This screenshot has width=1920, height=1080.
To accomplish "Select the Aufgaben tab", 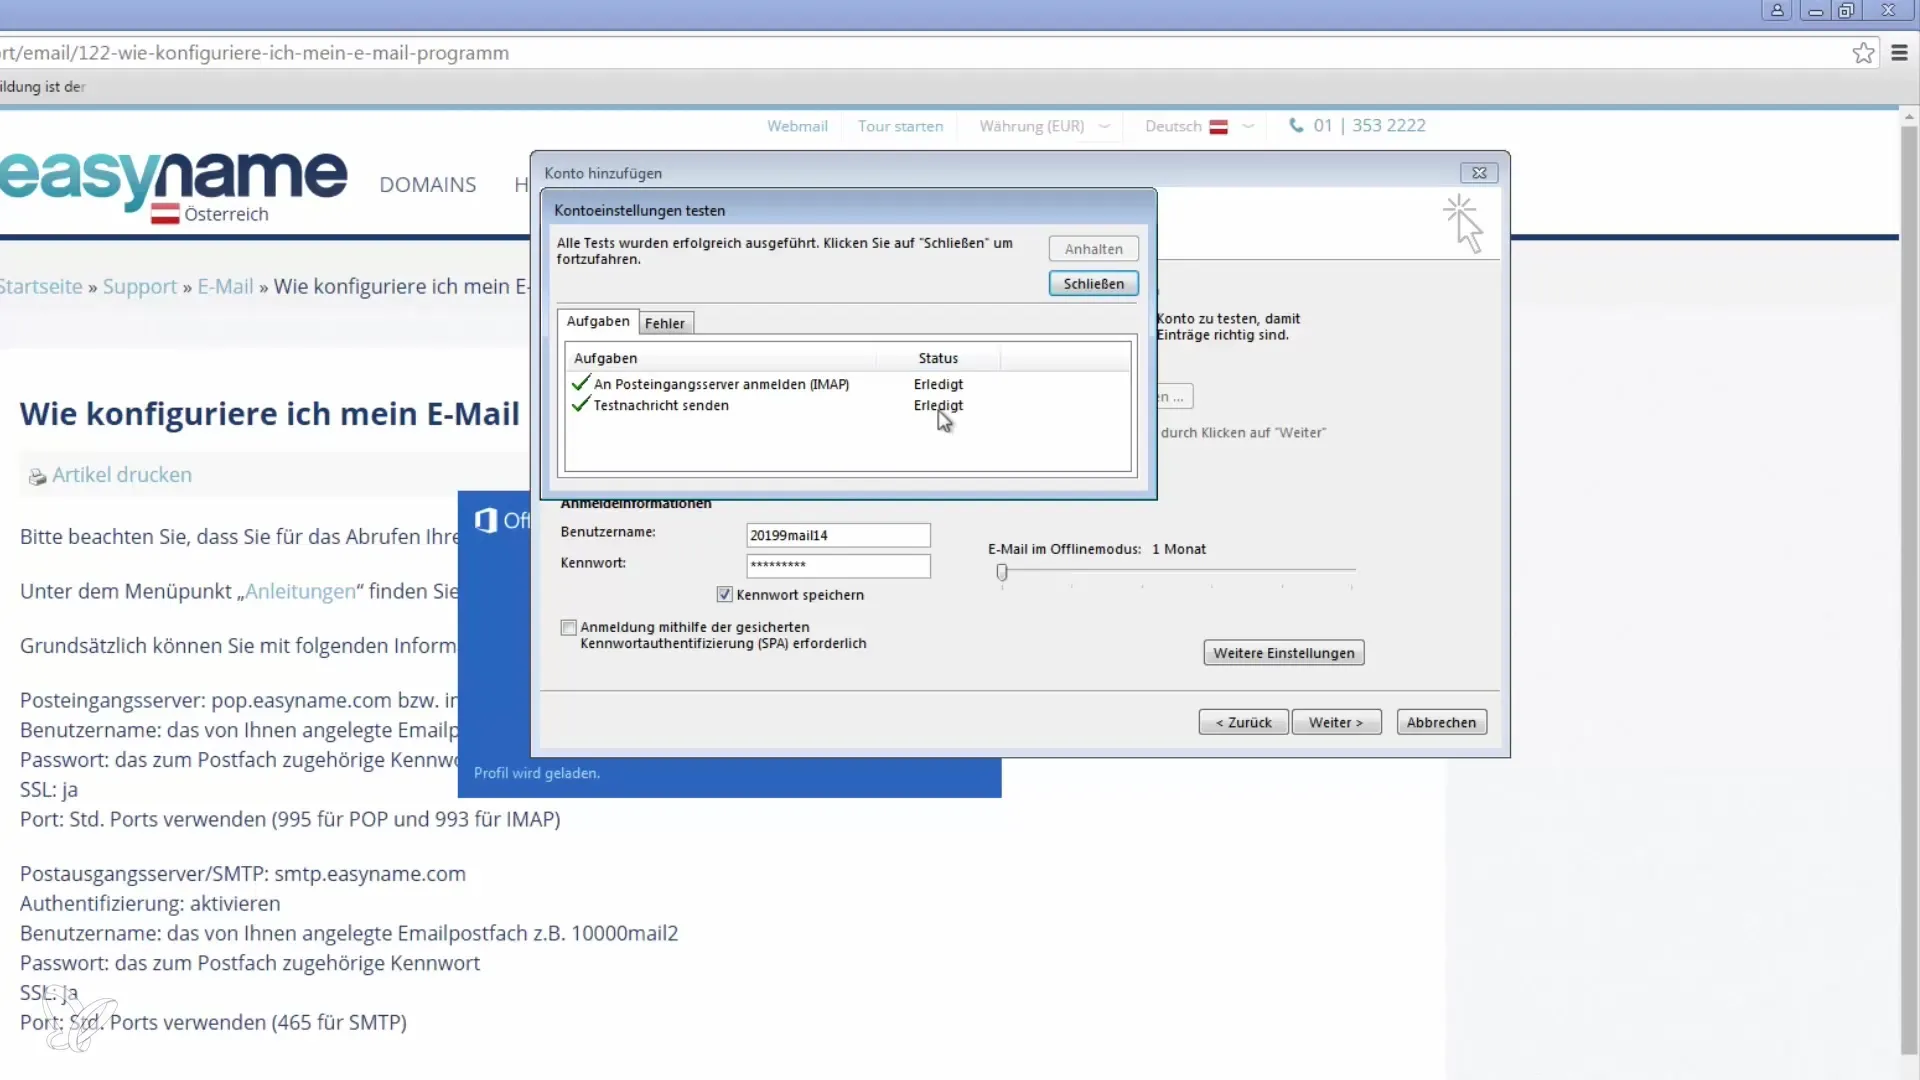I will (x=598, y=321).
